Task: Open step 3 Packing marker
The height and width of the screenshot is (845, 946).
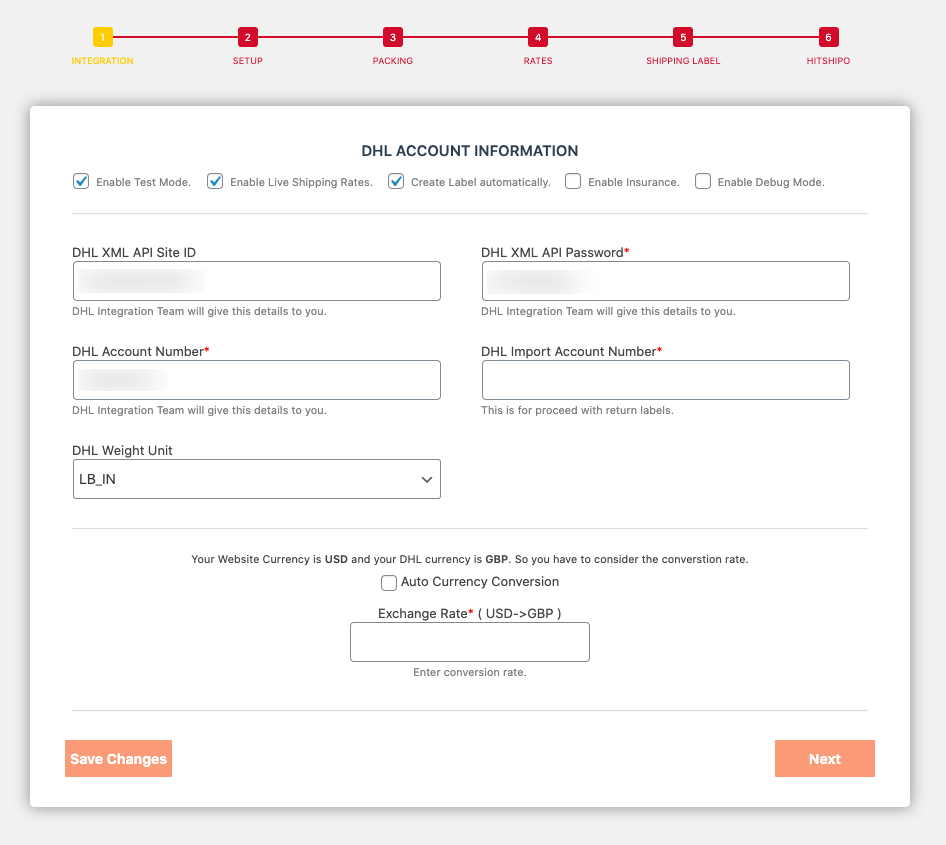Action: [393, 38]
